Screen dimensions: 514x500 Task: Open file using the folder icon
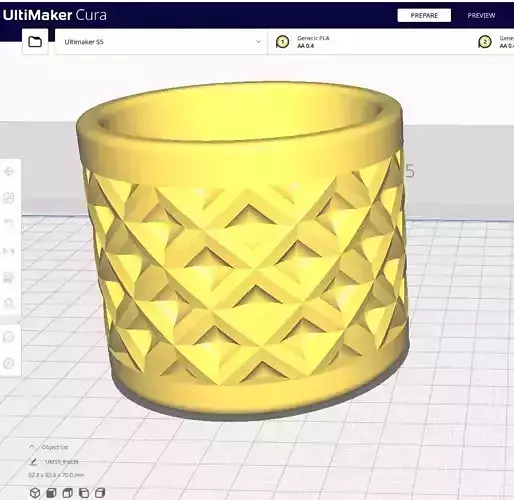(x=35, y=42)
